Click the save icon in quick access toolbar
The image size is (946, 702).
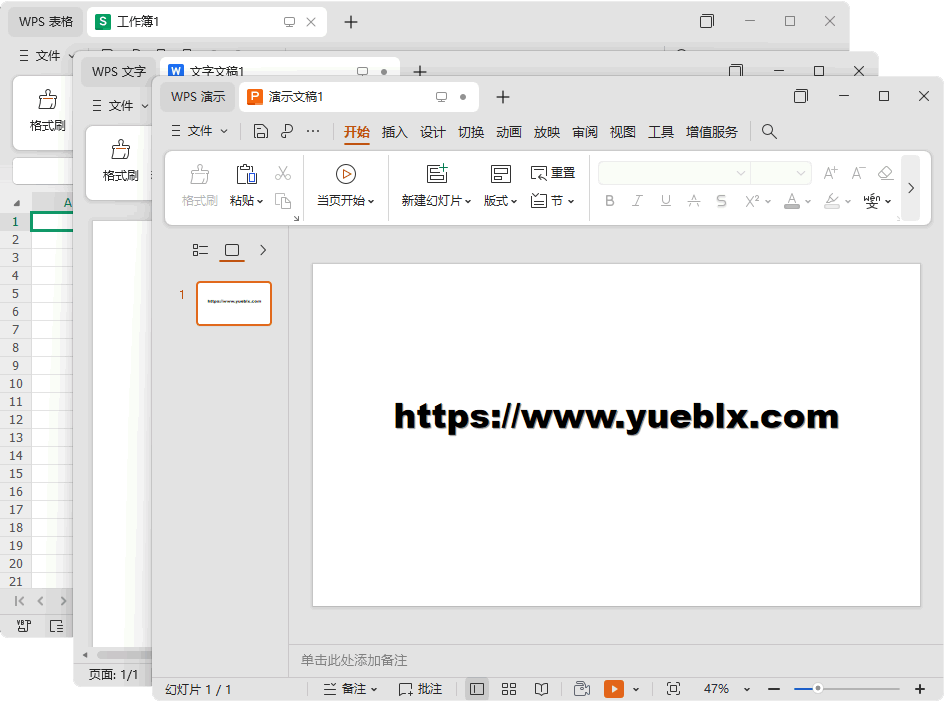[261, 131]
